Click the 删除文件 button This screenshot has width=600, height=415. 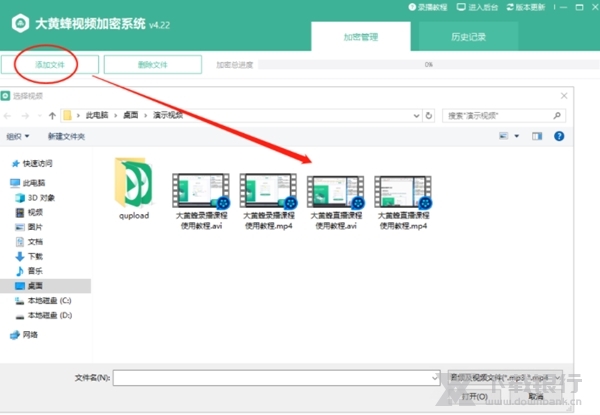[x=153, y=65]
